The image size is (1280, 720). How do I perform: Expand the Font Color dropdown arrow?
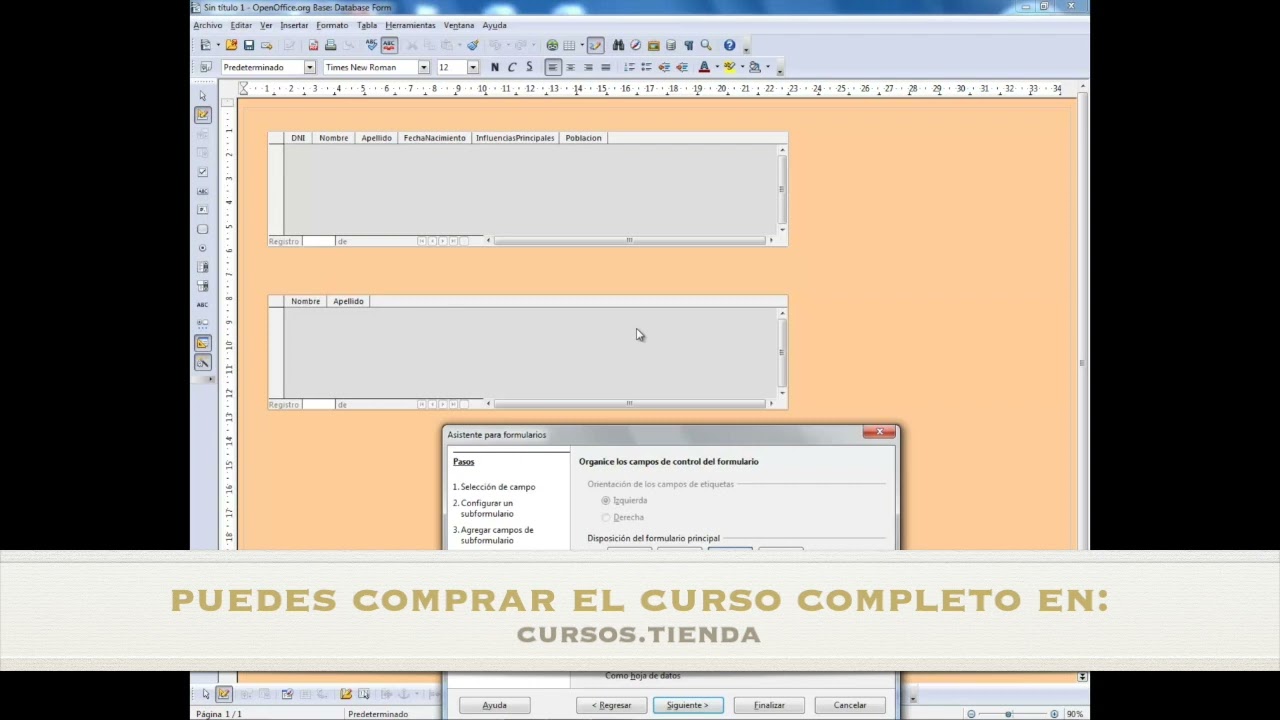(717, 67)
